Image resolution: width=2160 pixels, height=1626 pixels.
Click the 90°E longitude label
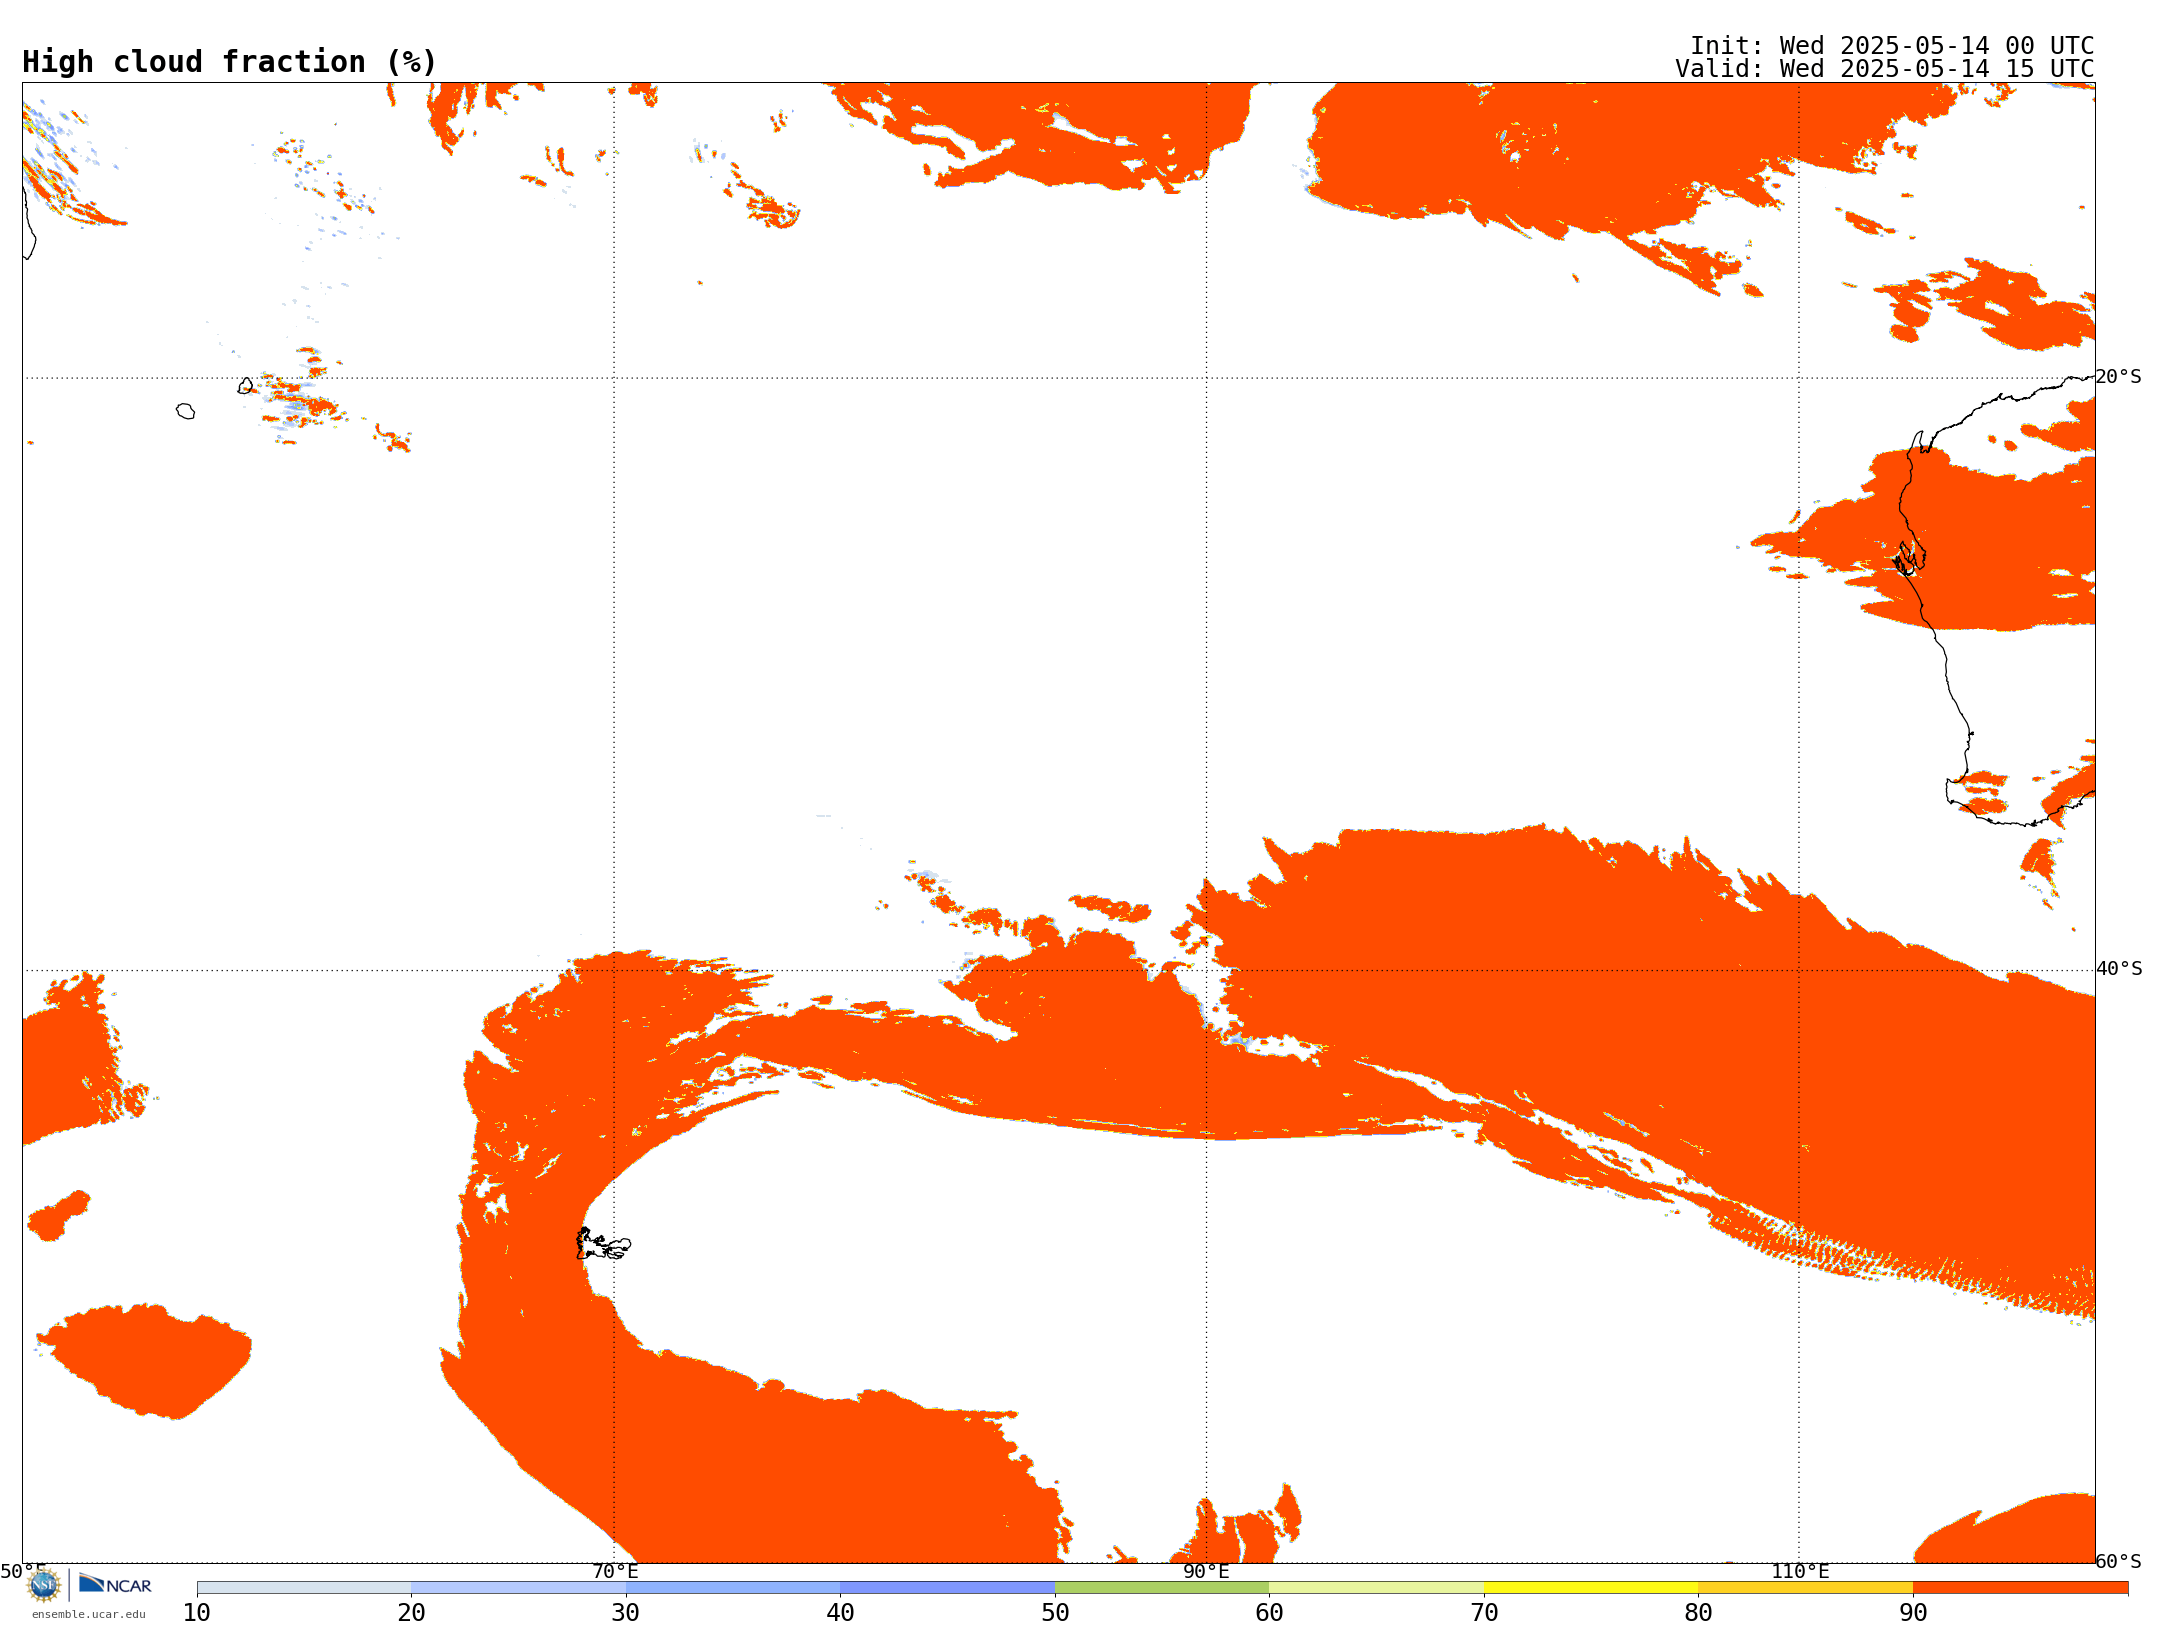click(1206, 1571)
